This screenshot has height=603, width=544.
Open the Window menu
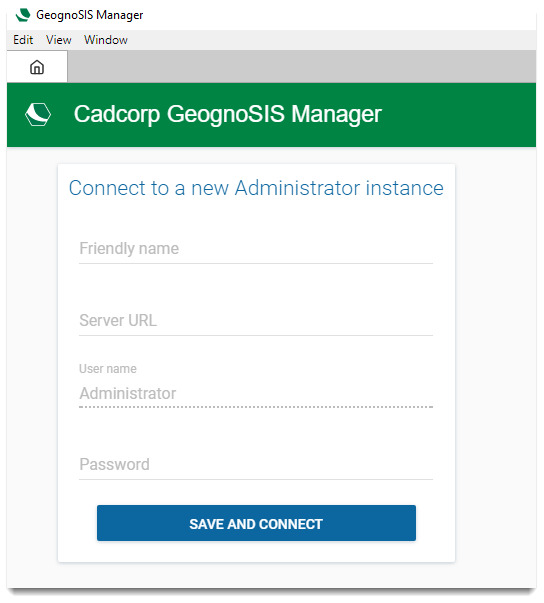[106, 40]
